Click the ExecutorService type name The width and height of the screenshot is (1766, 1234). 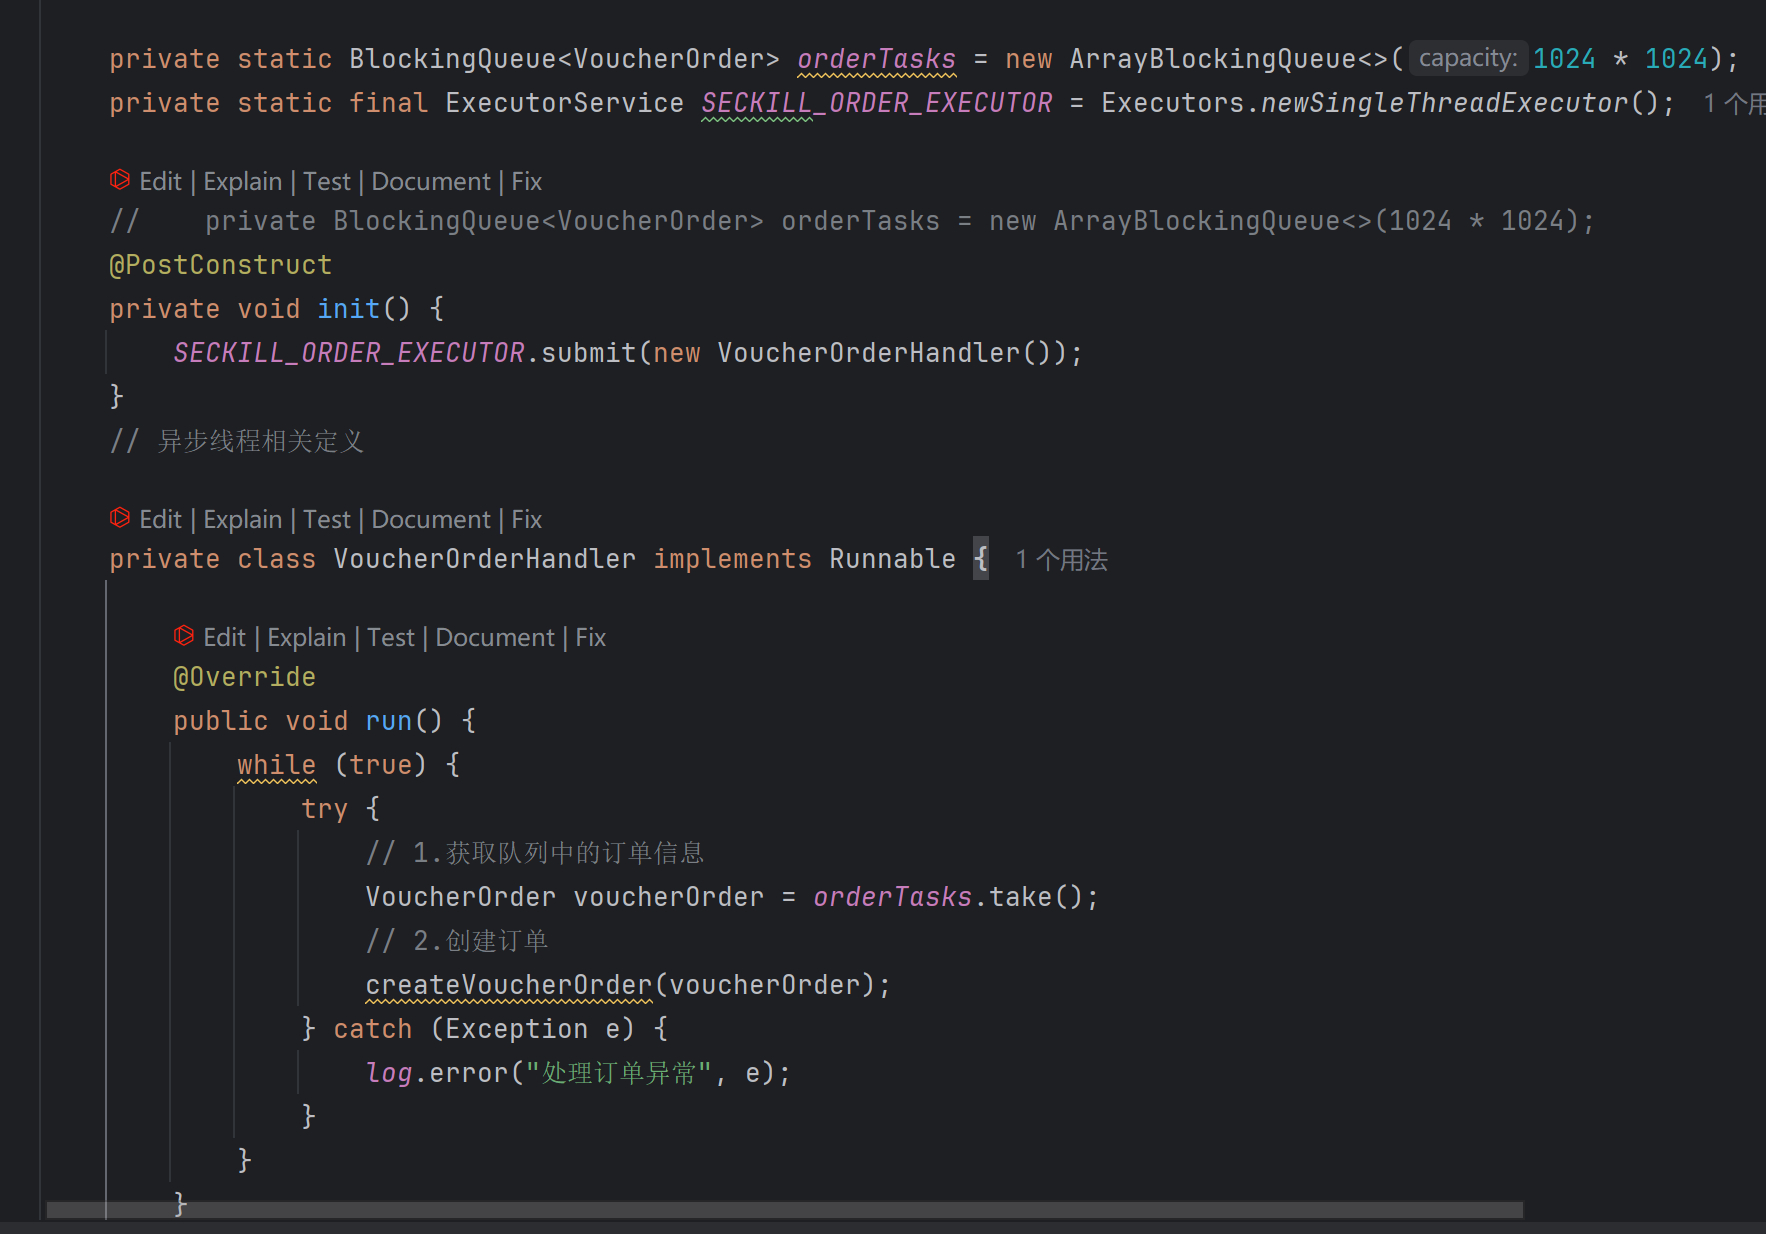coord(565,103)
